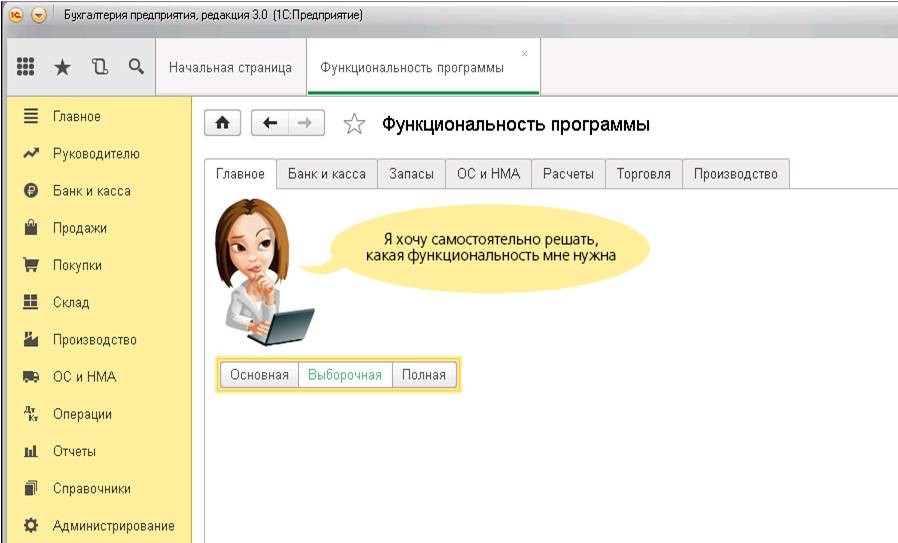Open Favorites star in top toolbar
Screen dimensions: 898x543
[62, 67]
